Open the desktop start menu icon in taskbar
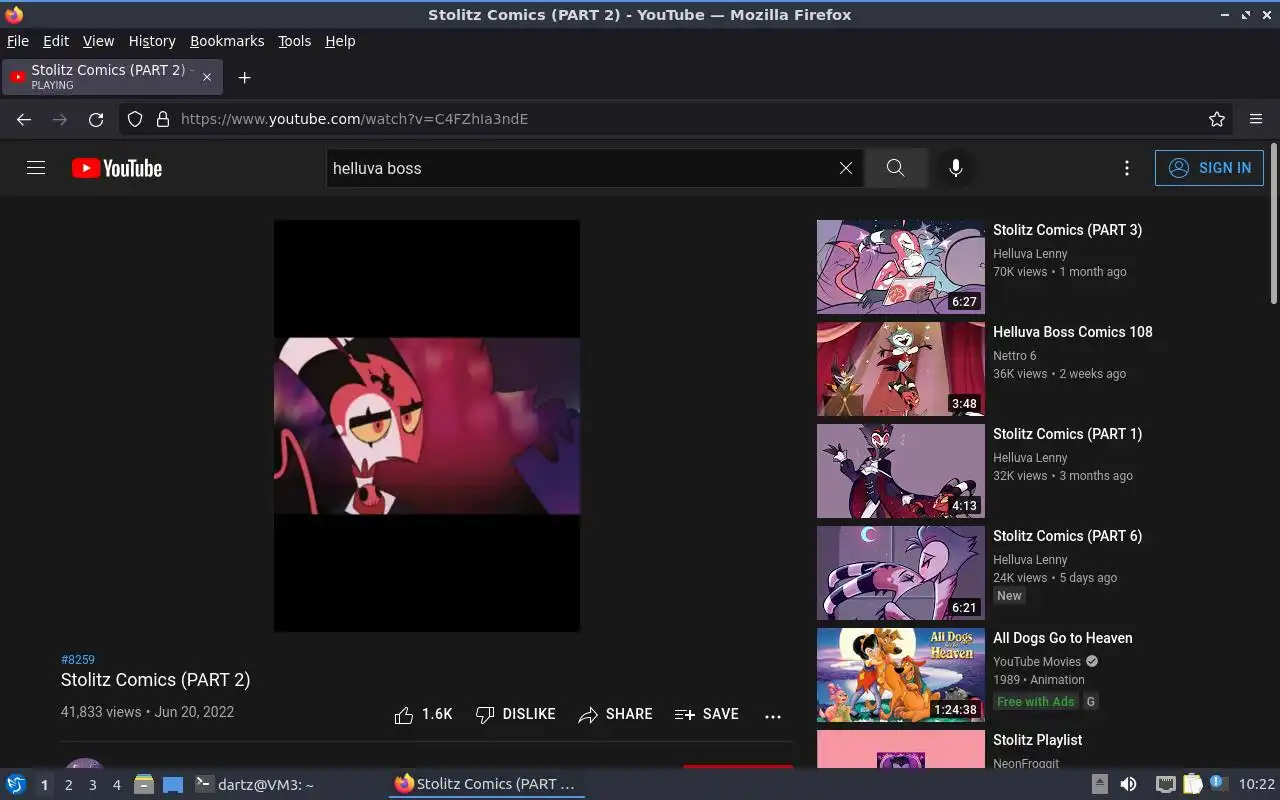The image size is (1280, 800). coord(15,784)
